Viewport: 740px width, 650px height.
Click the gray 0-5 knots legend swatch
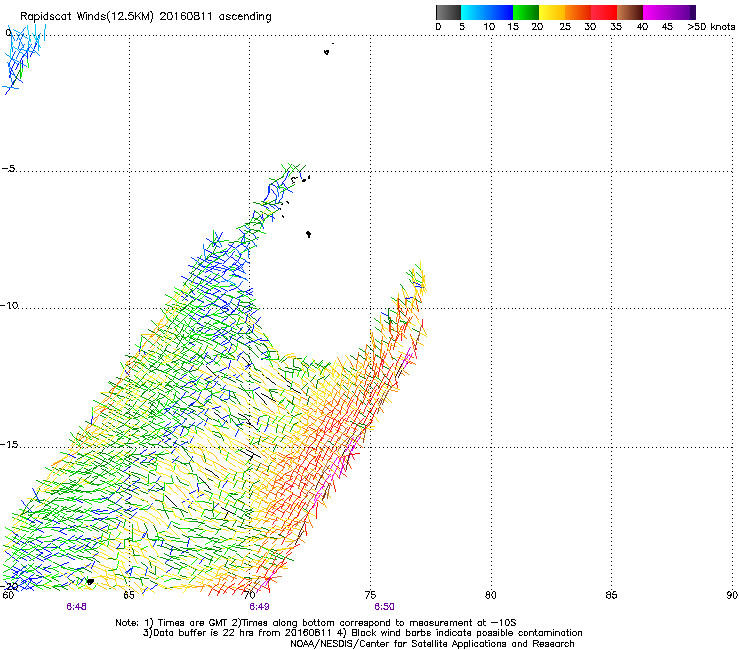pos(448,12)
